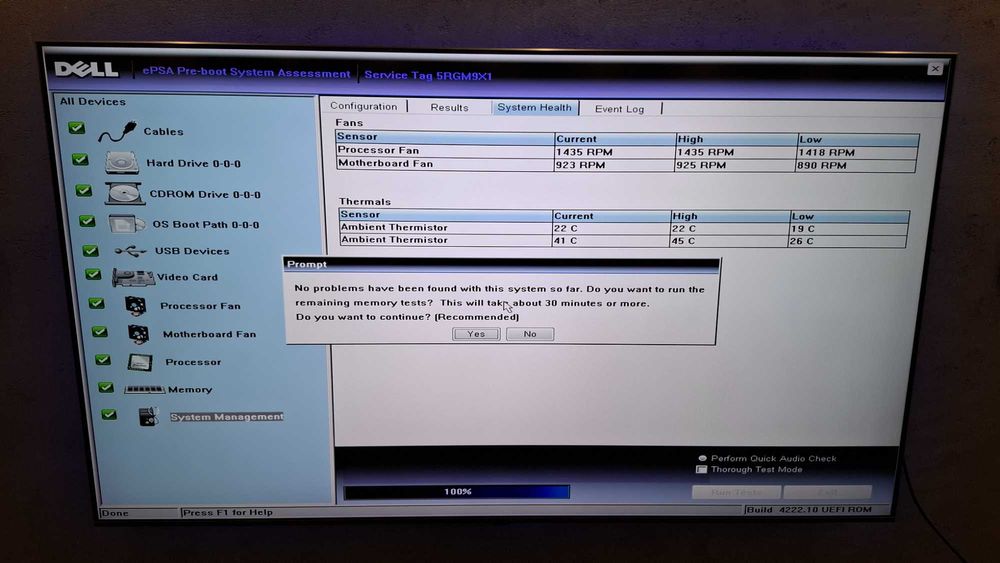Select Video Card entry
Image resolution: width=1000 pixels, height=563 pixels.
tap(188, 277)
